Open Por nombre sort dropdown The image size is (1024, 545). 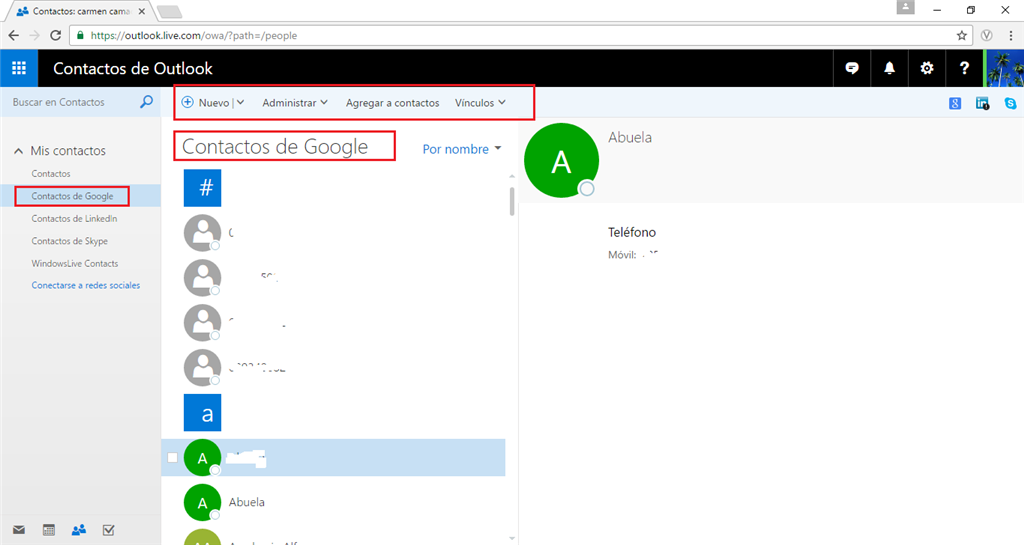click(x=462, y=149)
